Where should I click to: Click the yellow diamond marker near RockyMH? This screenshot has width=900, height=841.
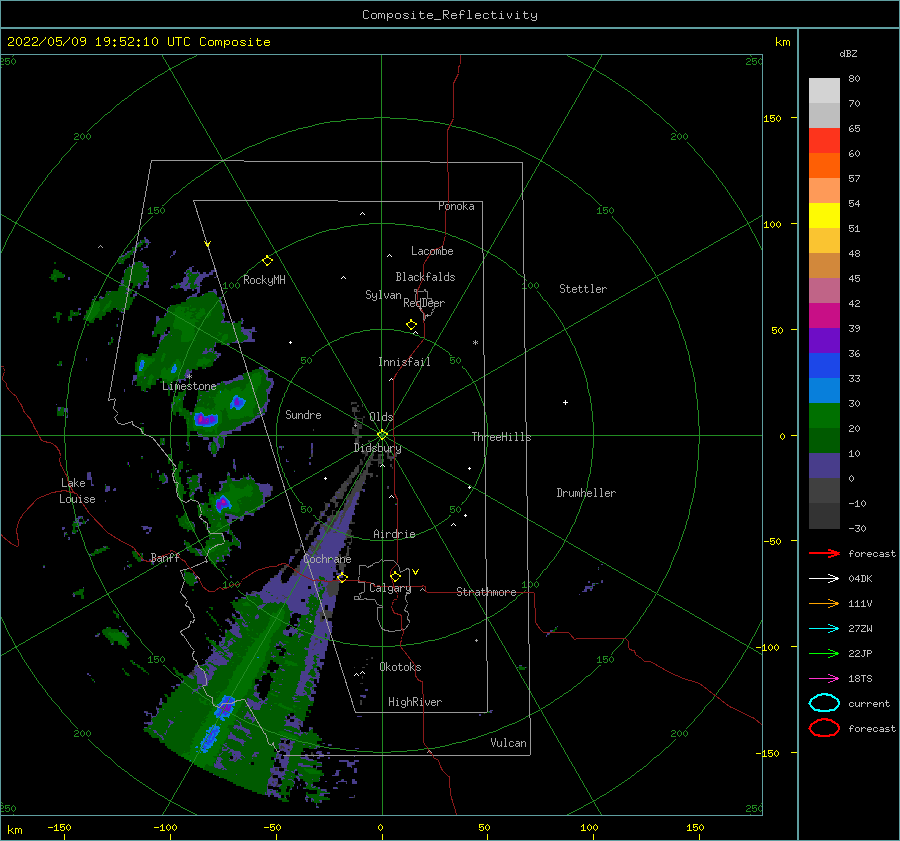tap(267, 261)
